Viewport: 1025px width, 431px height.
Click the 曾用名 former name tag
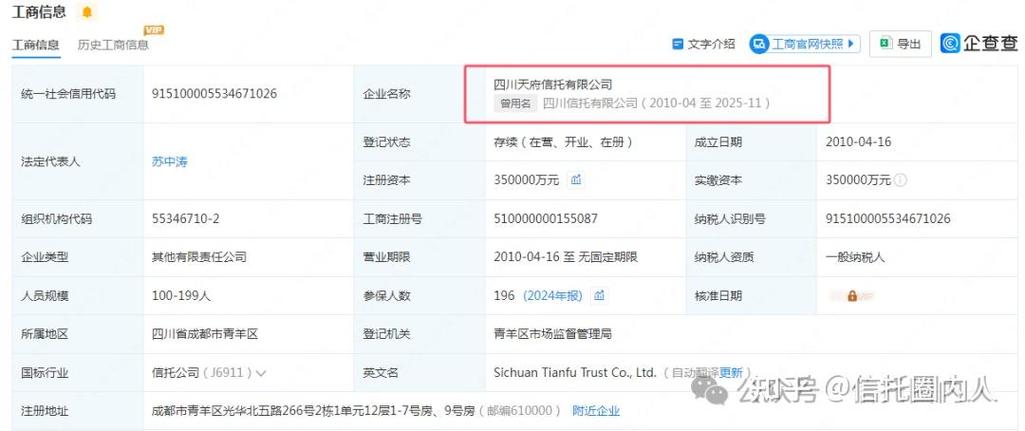pyautogui.click(x=512, y=103)
